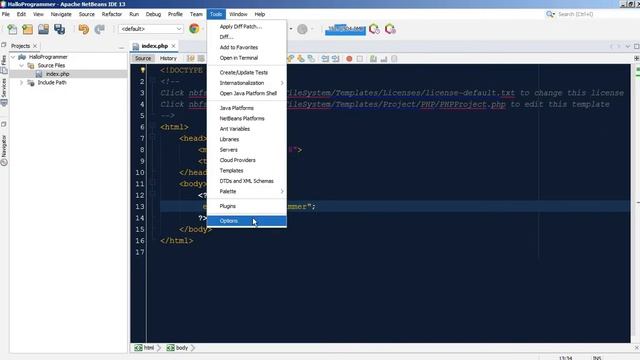Viewport: 640px width, 360px height.
Task: Click the lightbulb hint on line 1
Action: (x=142, y=70)
